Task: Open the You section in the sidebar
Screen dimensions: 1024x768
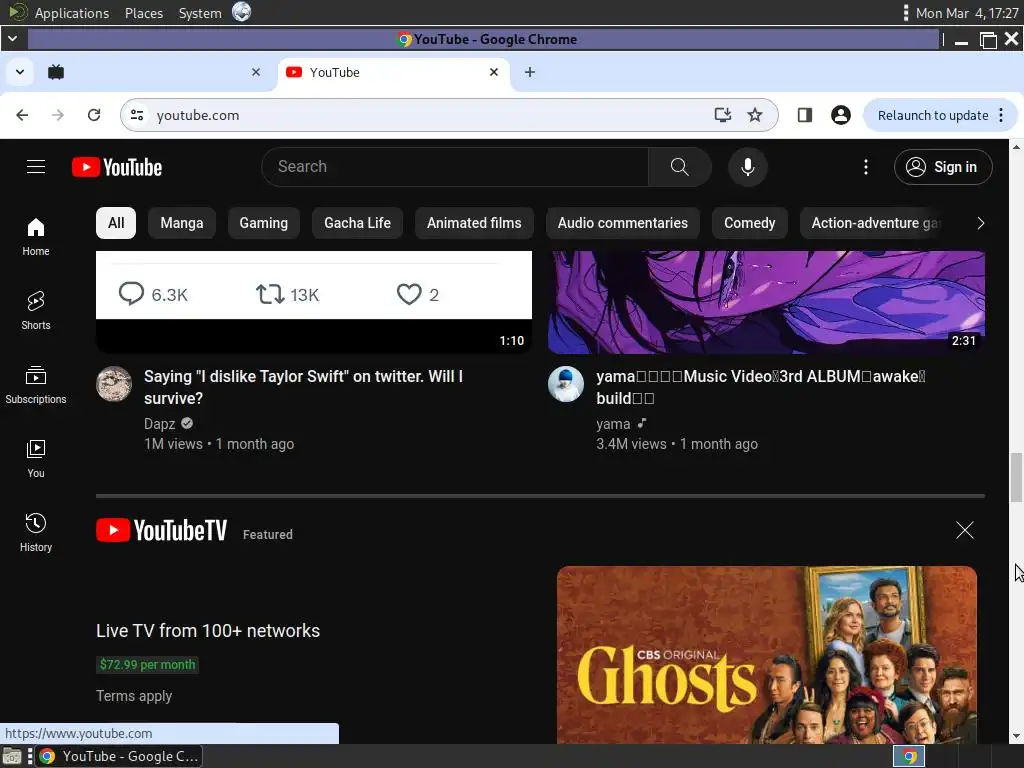Action: pyautogui.click(x=36, y=459)
